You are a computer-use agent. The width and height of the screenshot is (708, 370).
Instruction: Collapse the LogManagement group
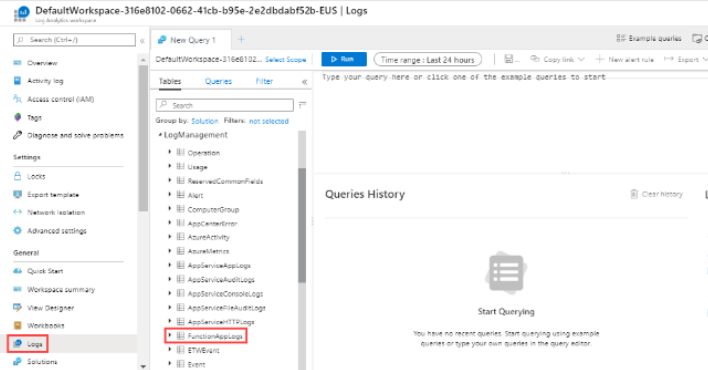160,135
